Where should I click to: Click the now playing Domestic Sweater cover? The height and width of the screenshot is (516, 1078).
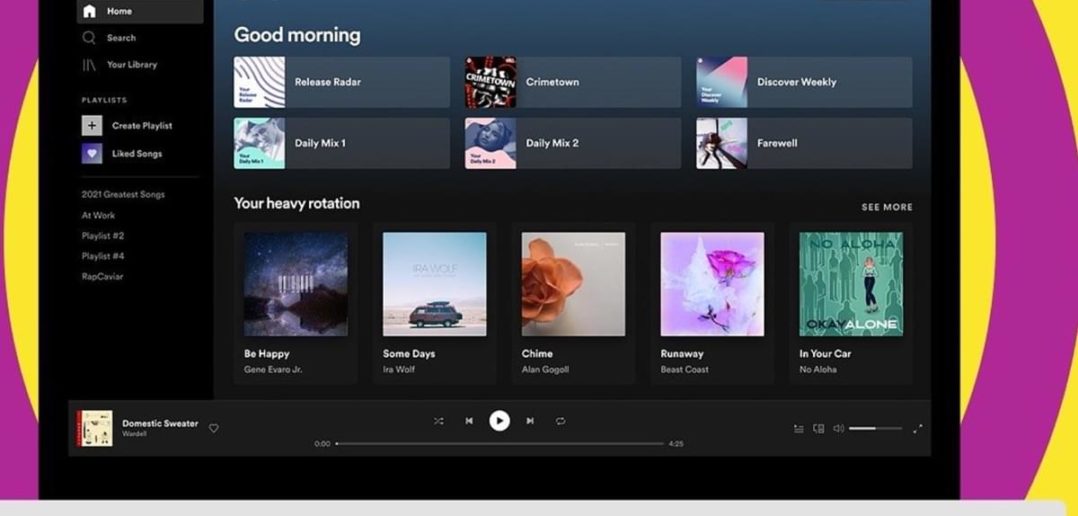[95, 428]
